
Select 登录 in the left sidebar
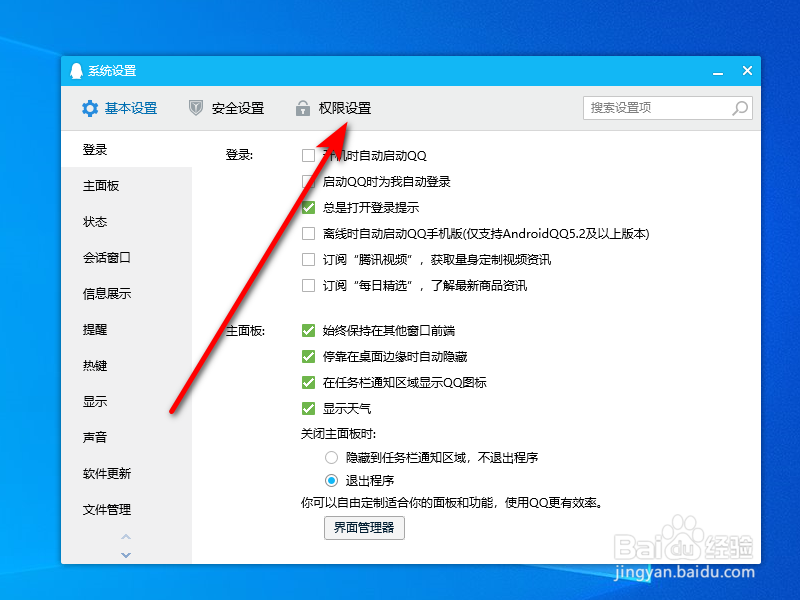point(127,149)
